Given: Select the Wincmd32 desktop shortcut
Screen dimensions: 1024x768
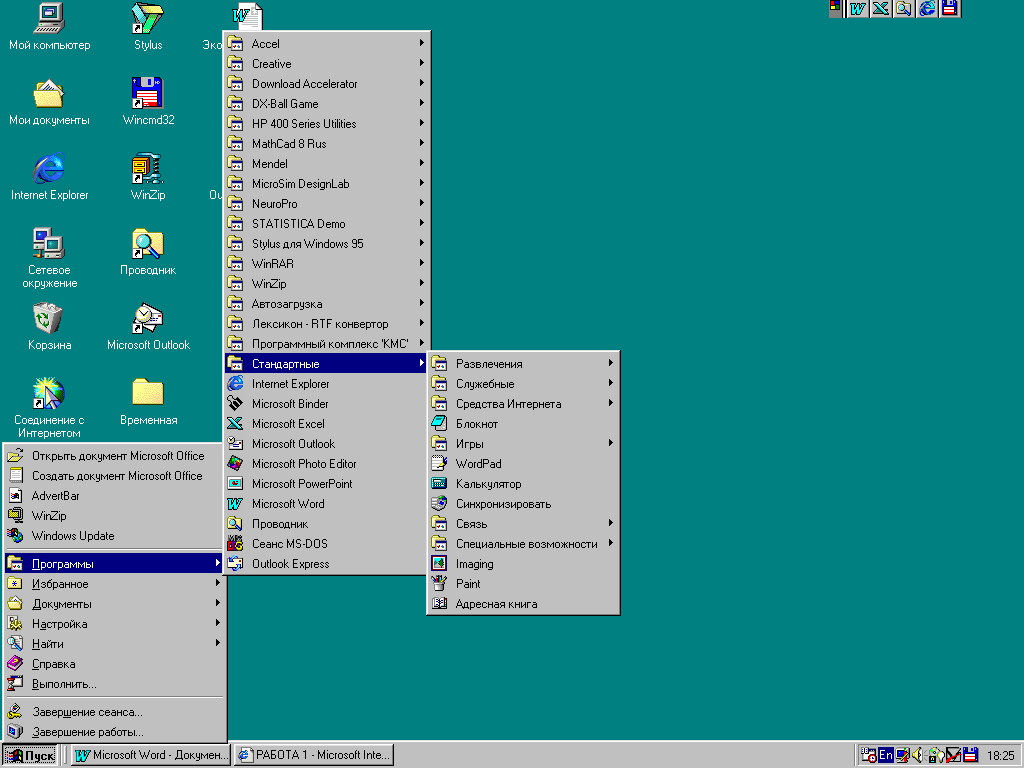Looking at the screenshot, I should [148, 102].
